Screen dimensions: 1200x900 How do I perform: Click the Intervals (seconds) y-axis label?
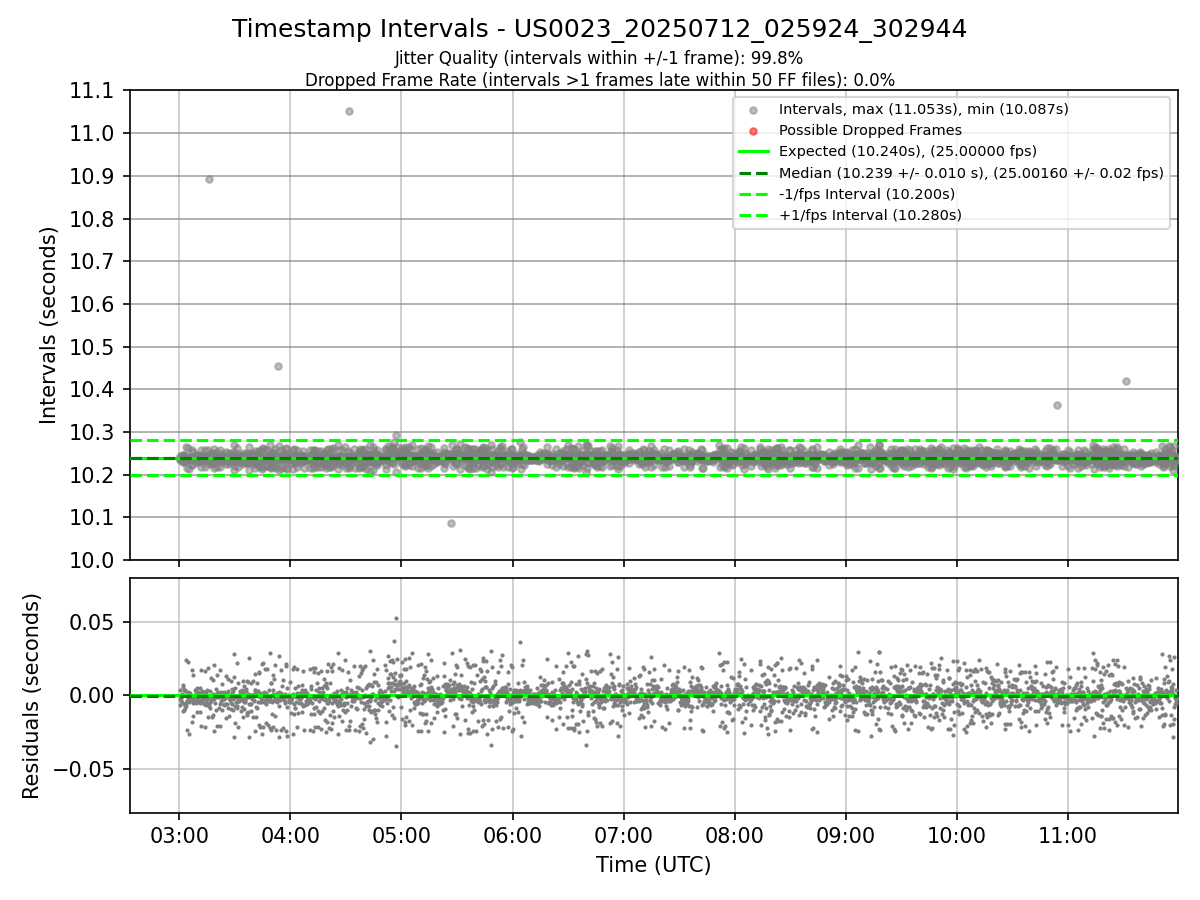[x=48, y=325]
